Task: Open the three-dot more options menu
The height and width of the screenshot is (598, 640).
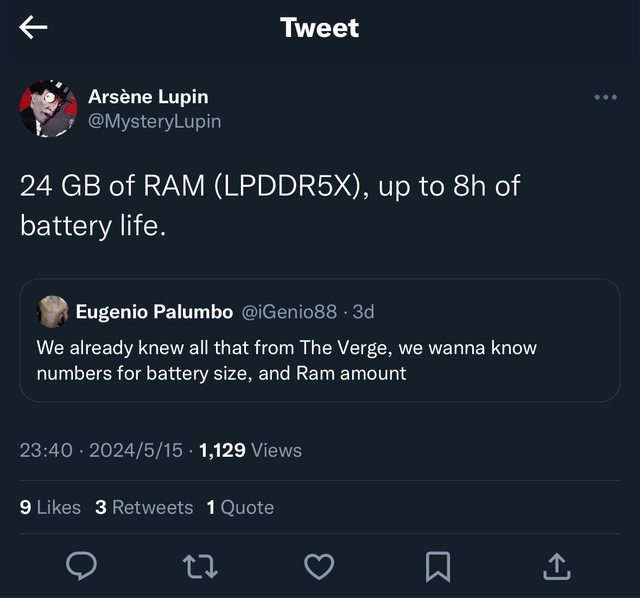Action: pyautogui.click(x=605, y=97)
